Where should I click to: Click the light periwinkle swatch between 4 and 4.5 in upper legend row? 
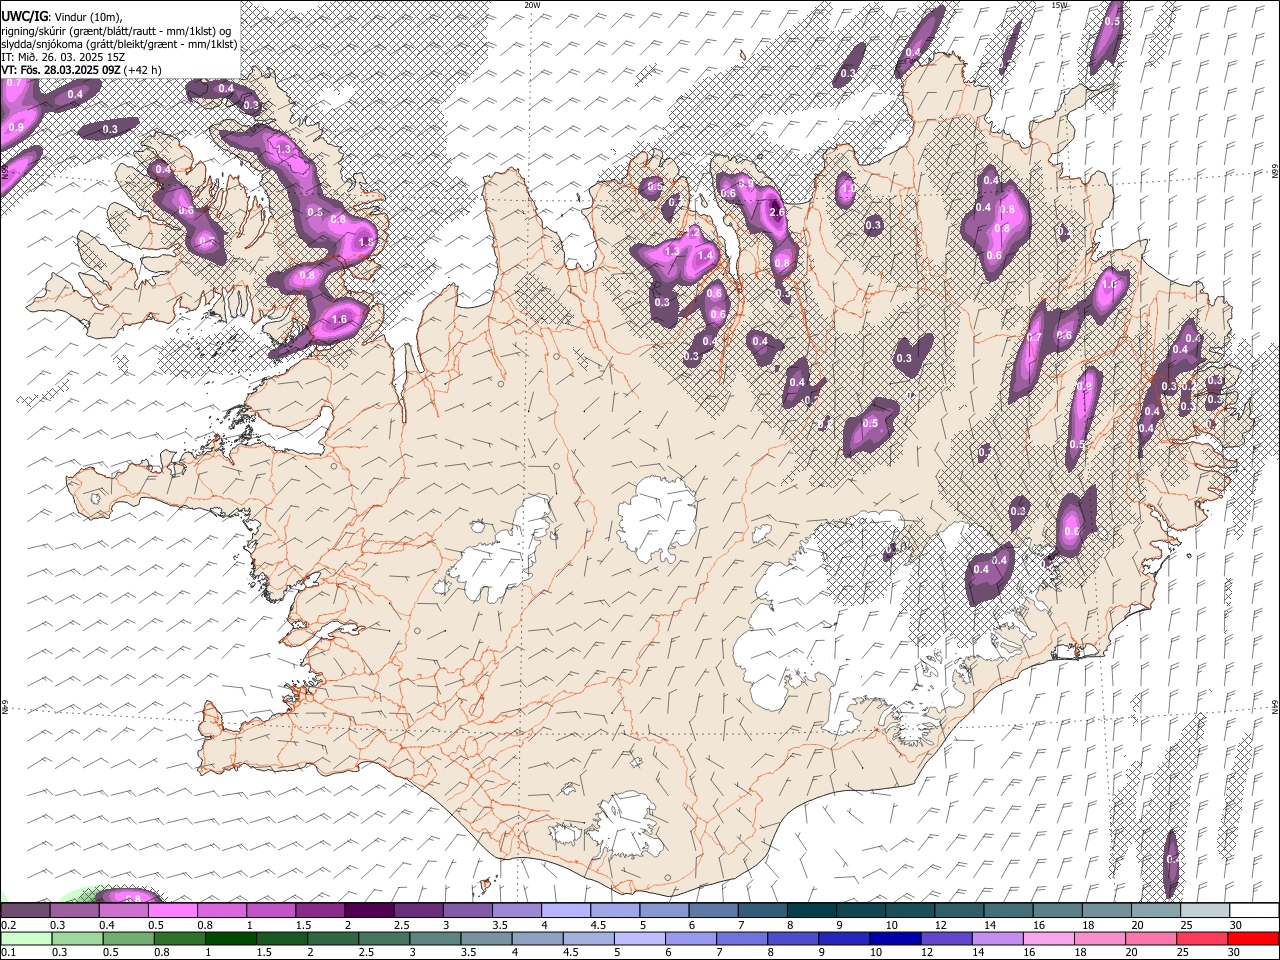click(566, 910)
